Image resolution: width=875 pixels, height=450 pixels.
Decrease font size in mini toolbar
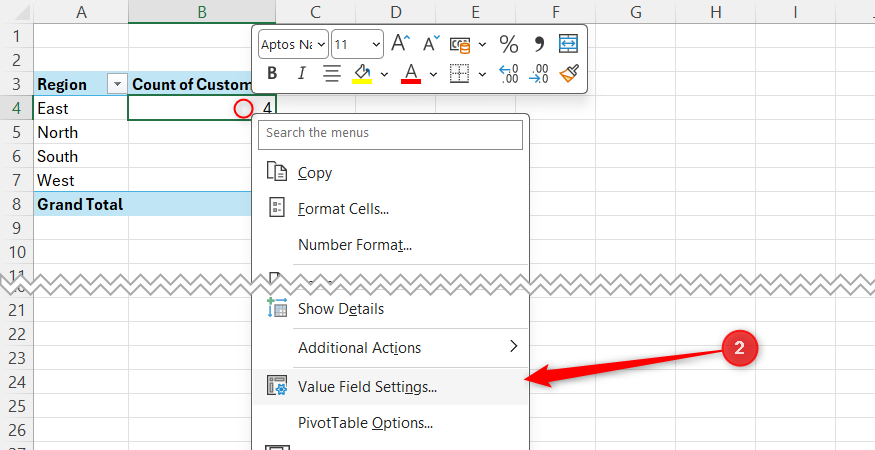431,44
